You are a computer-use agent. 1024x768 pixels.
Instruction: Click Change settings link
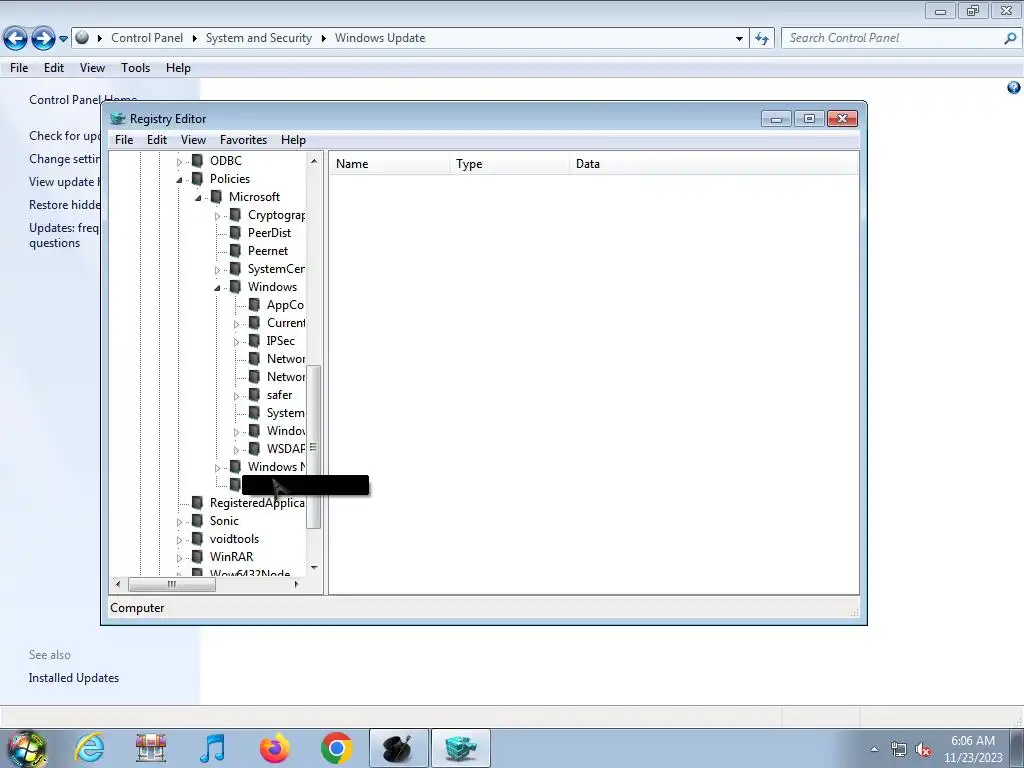pos(65,159)
